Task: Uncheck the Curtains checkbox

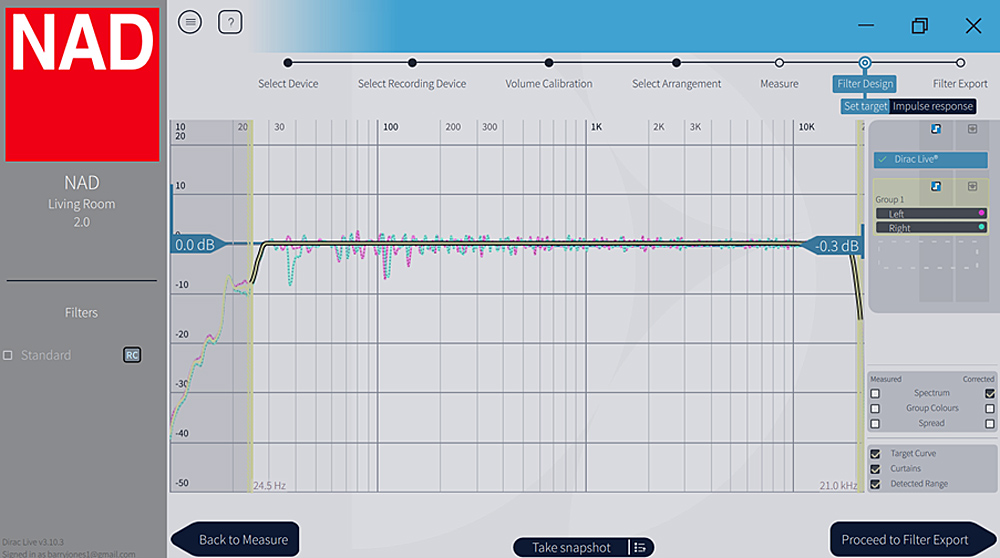Action: (x=875, y=469)
